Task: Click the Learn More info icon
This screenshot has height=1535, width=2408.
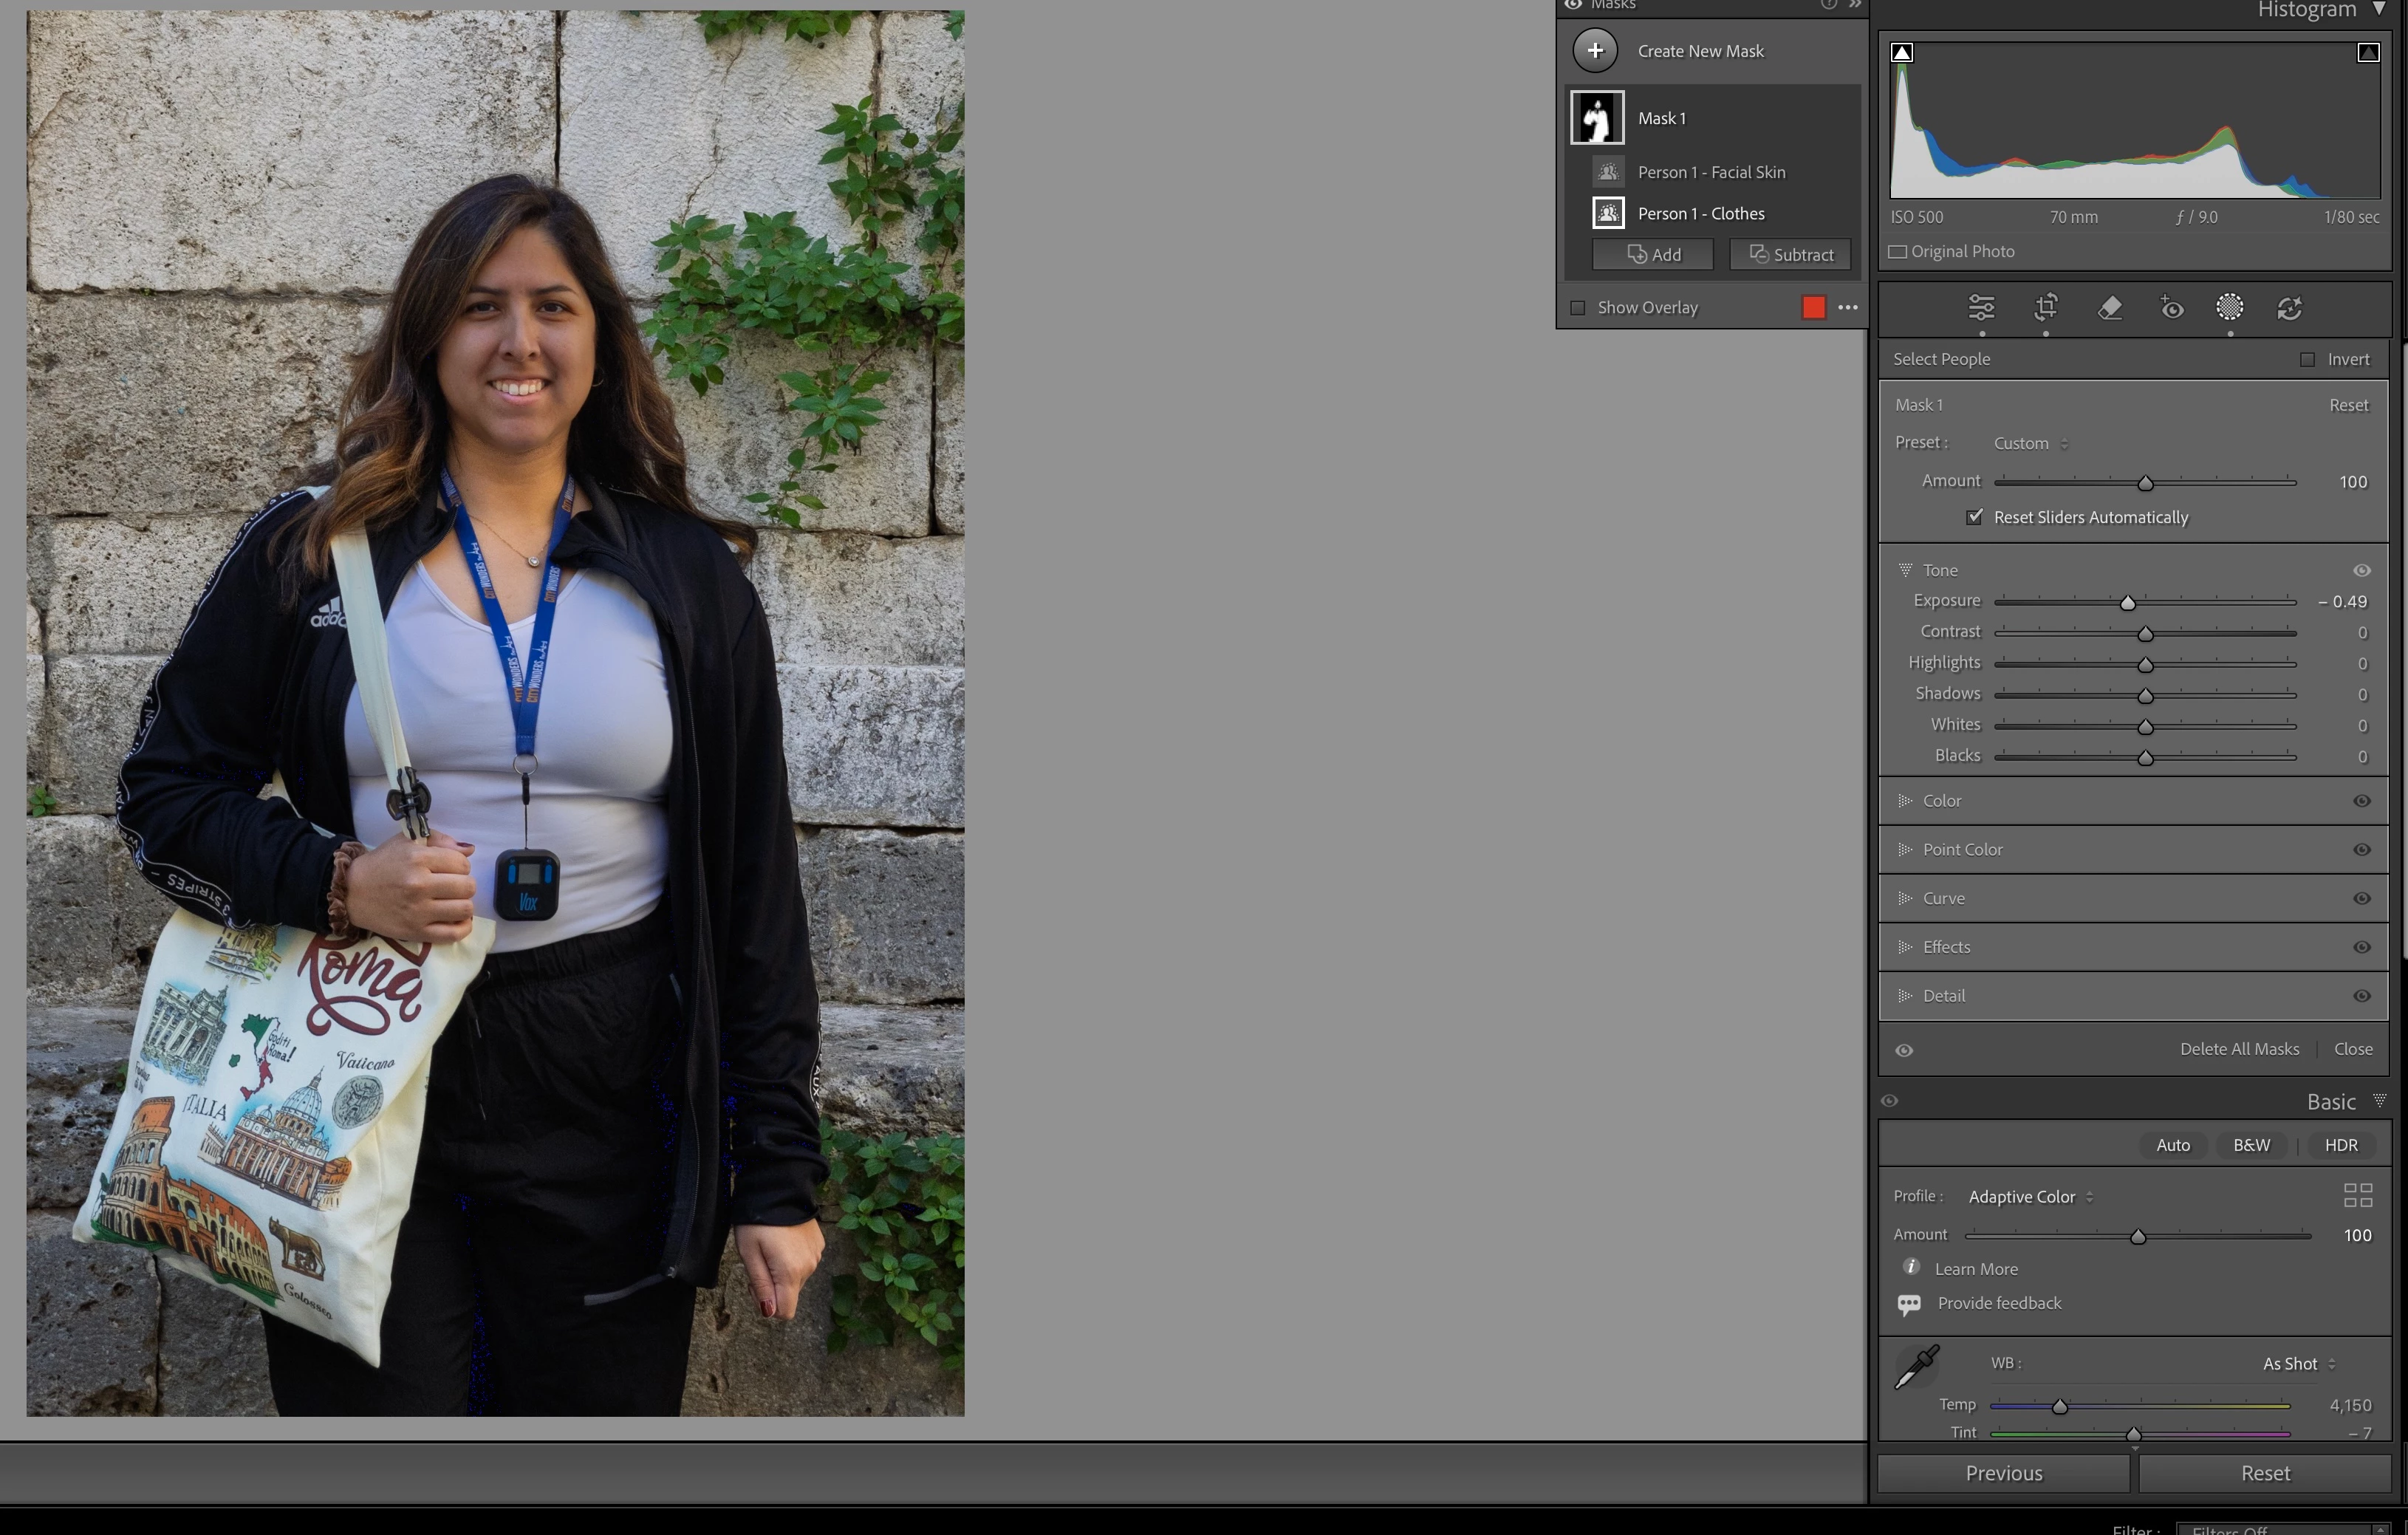Action: 1911,1267
